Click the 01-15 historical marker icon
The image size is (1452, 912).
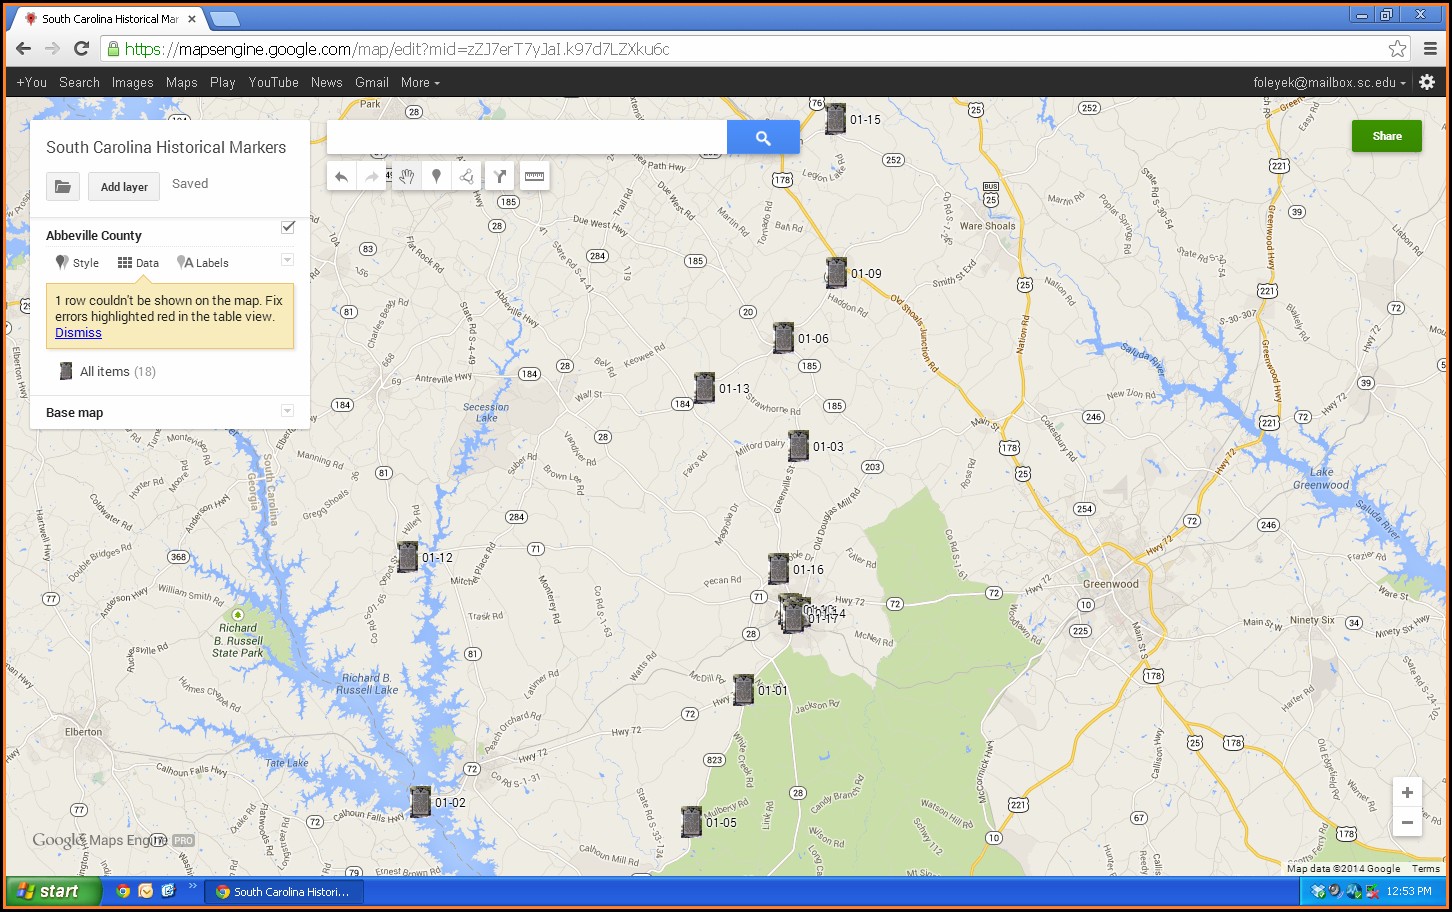click(x=835, y=119)
